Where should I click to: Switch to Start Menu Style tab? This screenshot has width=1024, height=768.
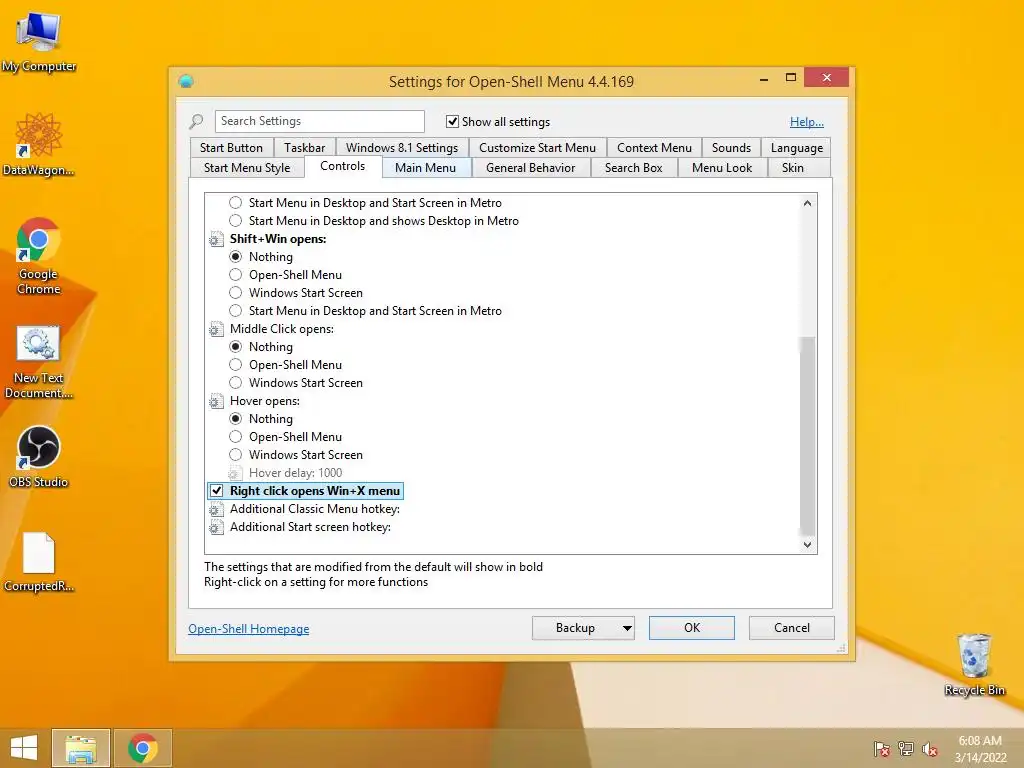point(247,168)
